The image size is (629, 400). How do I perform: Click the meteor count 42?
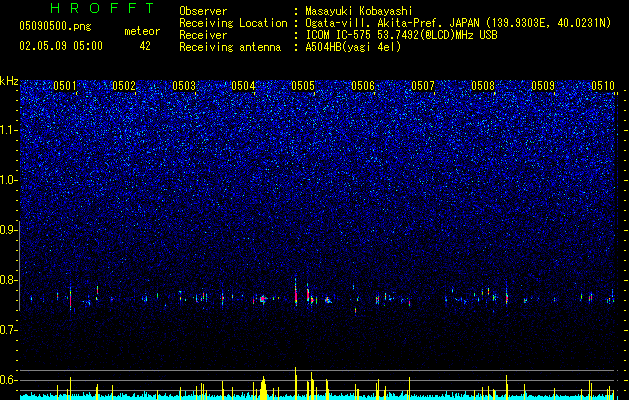(x=145, y=46)
